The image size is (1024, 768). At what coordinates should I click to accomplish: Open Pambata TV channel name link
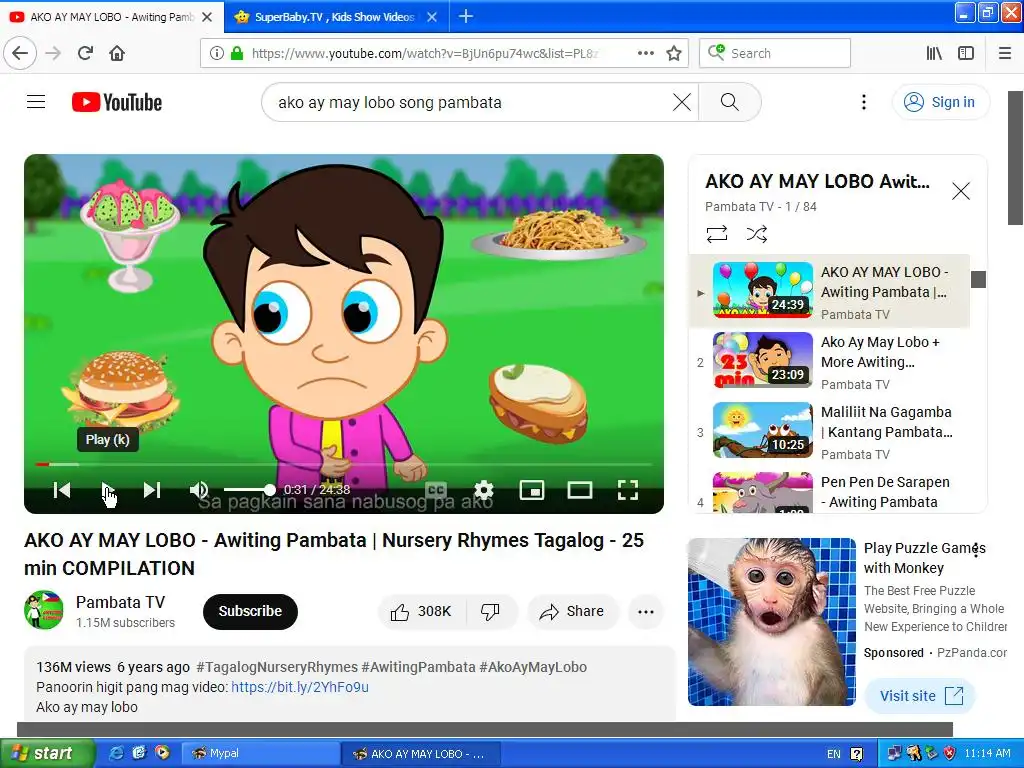(x=120, y=601)
